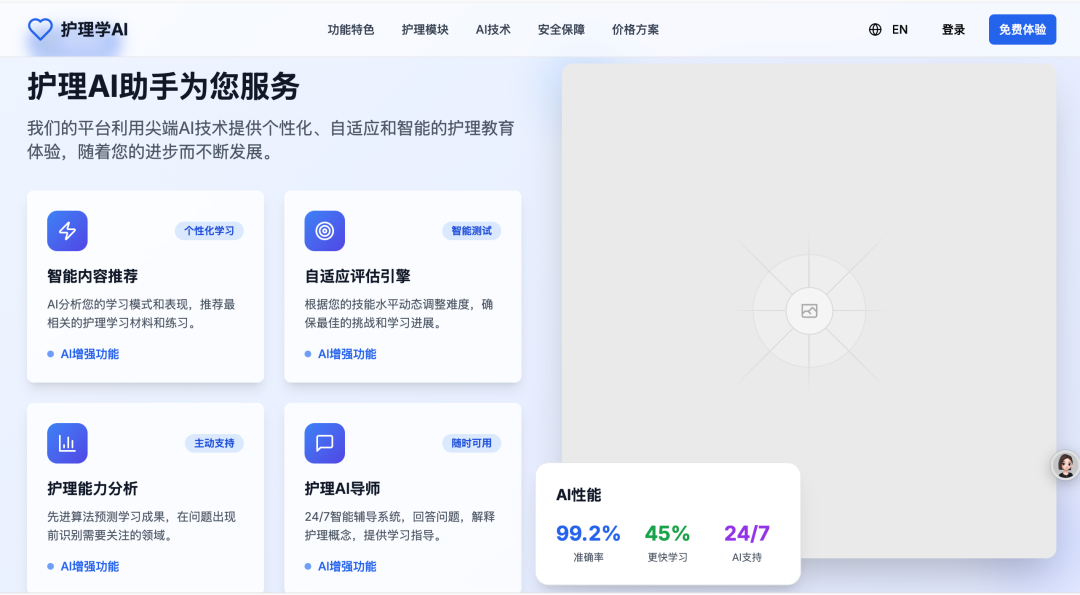
Task: Navigate to 价格方案 pricing page
Action: (635, 30)
